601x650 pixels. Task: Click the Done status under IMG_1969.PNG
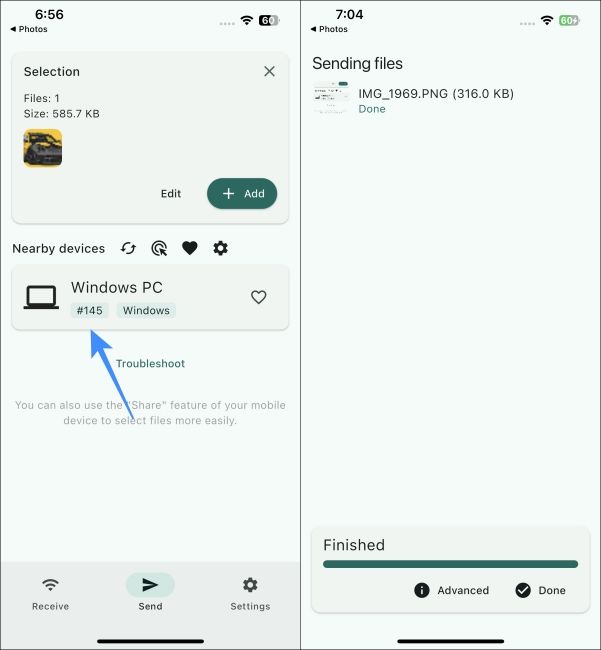[372, 109]
